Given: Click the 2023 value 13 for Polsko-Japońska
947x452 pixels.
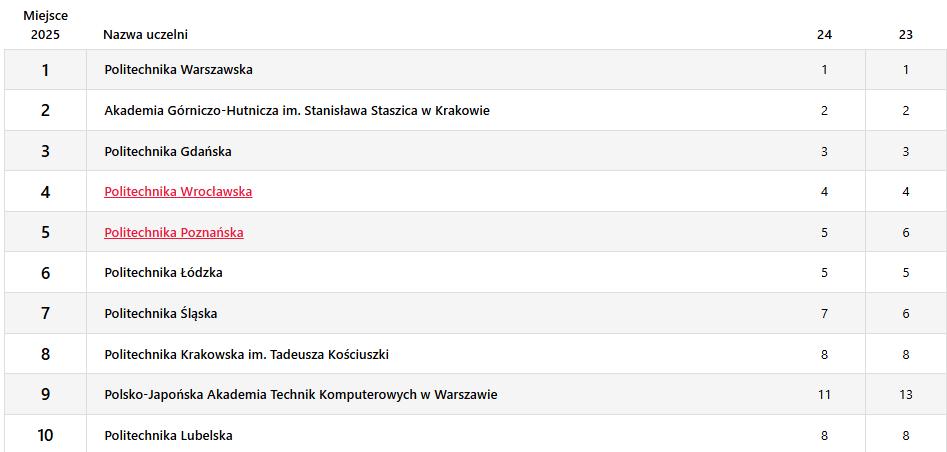Looking at the screenshot, I should coord(906,395).
